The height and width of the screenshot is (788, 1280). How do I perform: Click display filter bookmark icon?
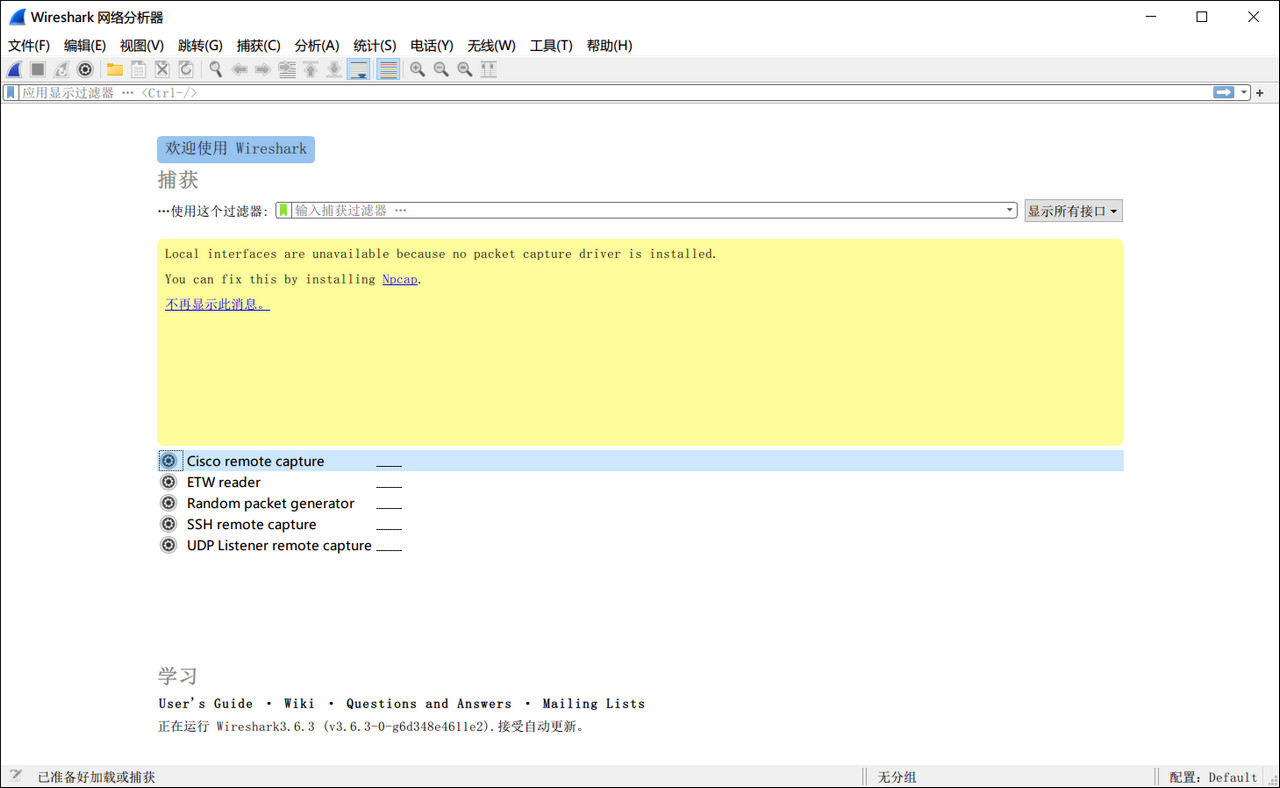(x=11, y=92)
